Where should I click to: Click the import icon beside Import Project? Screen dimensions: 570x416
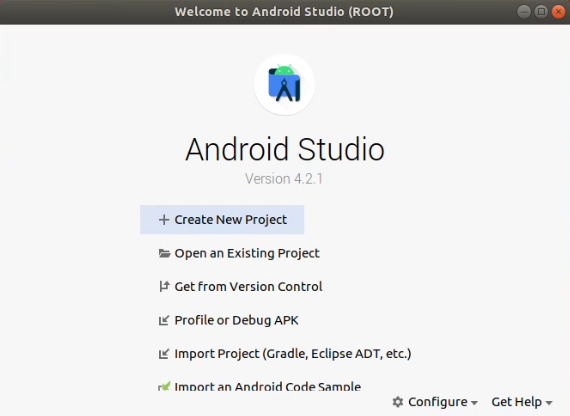tap(164, 354)
